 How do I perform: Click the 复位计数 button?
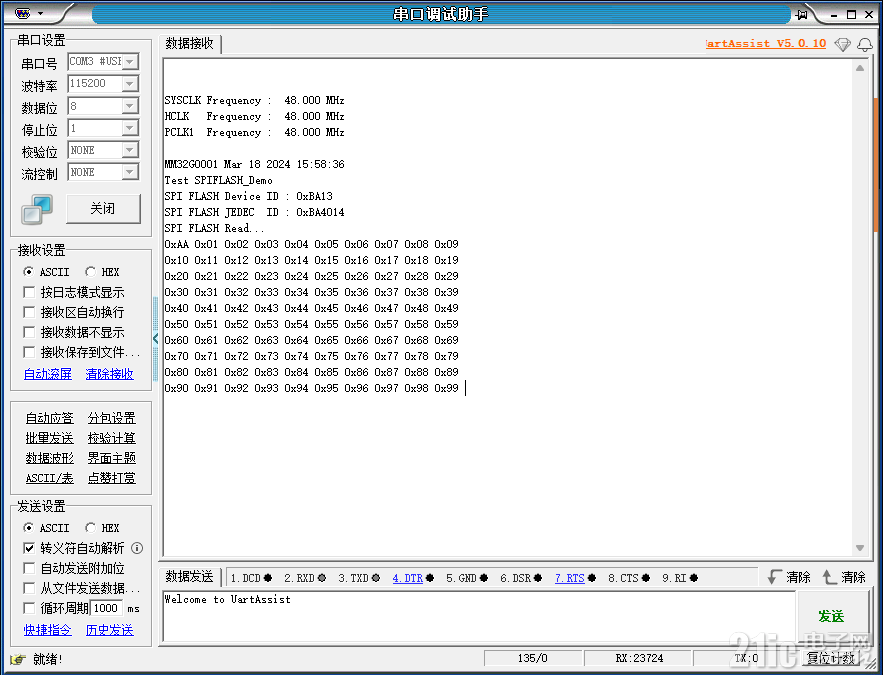831,658
